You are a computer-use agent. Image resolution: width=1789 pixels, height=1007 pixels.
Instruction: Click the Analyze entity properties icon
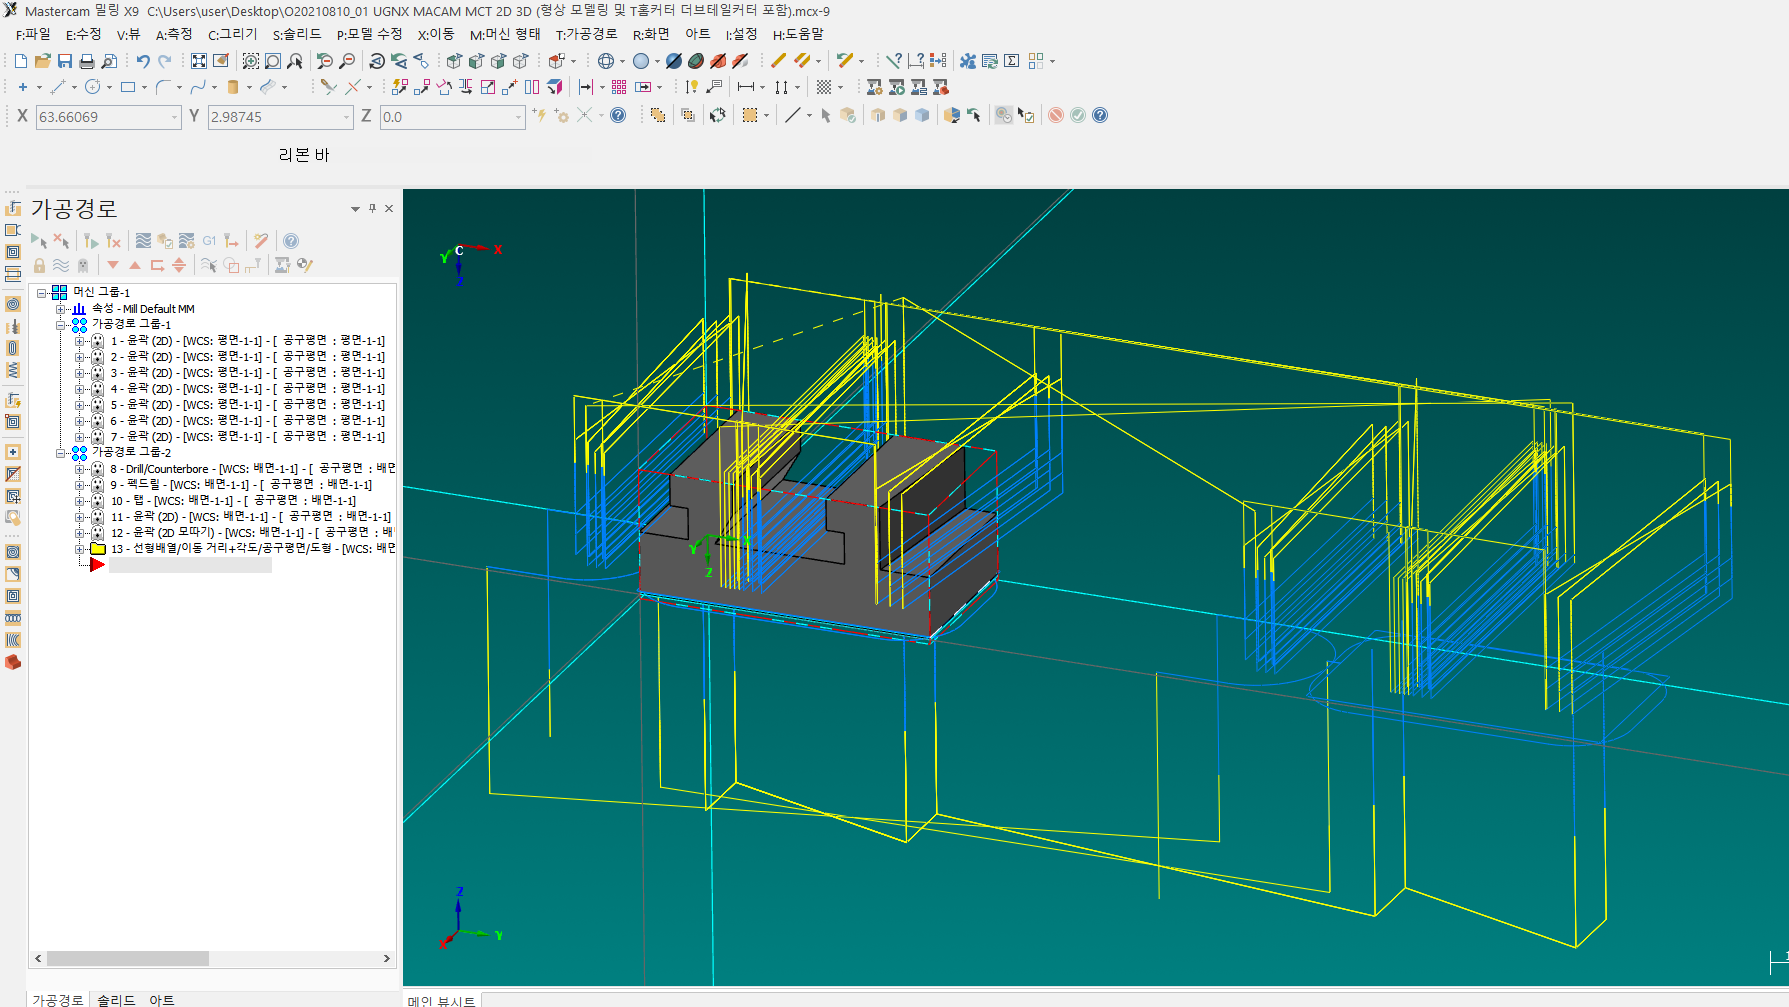[895, 61]
